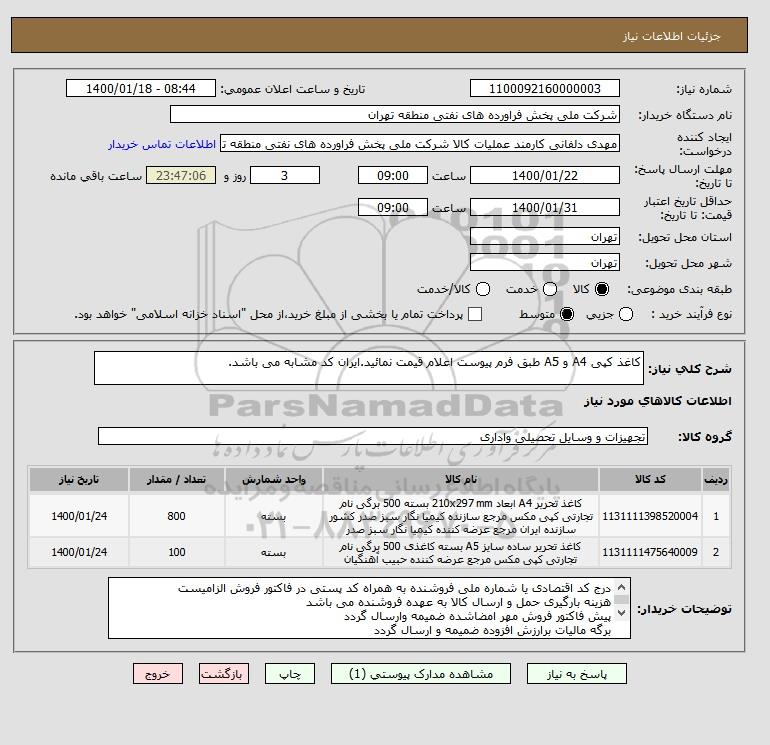Click the شماره نیاز number field

coord(545,88)
